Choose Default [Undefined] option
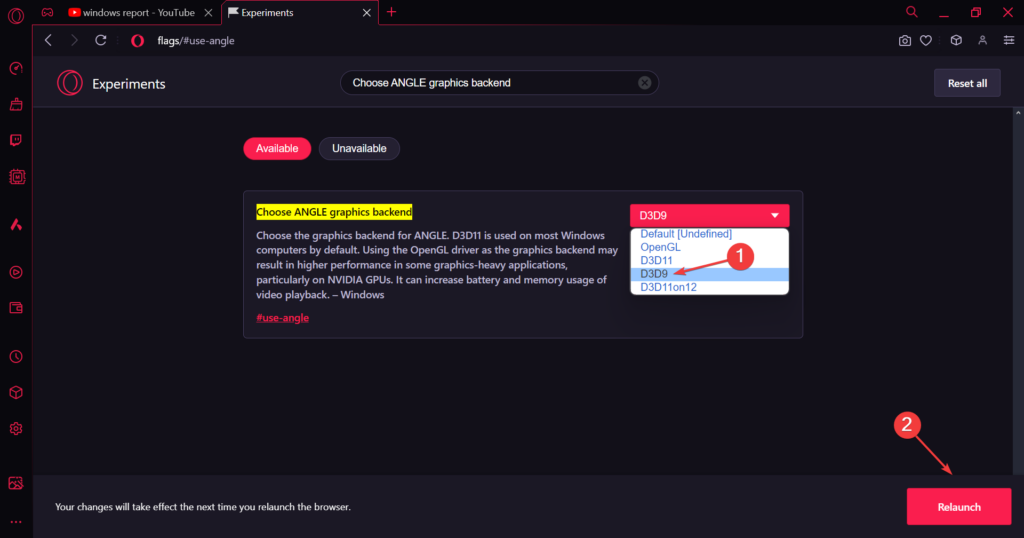Screen dimensions: 1024x538 (709, 234)
